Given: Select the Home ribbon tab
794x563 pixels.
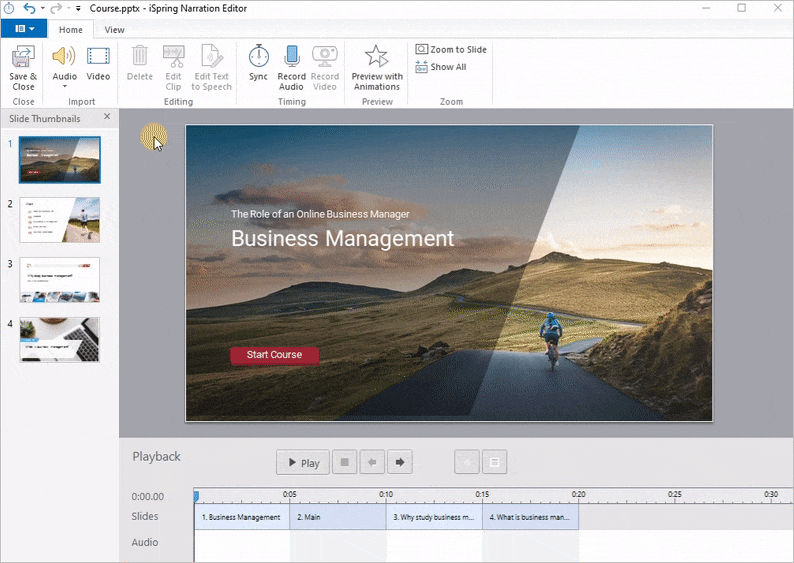Looking at the screenshot, I should [70, 30].
